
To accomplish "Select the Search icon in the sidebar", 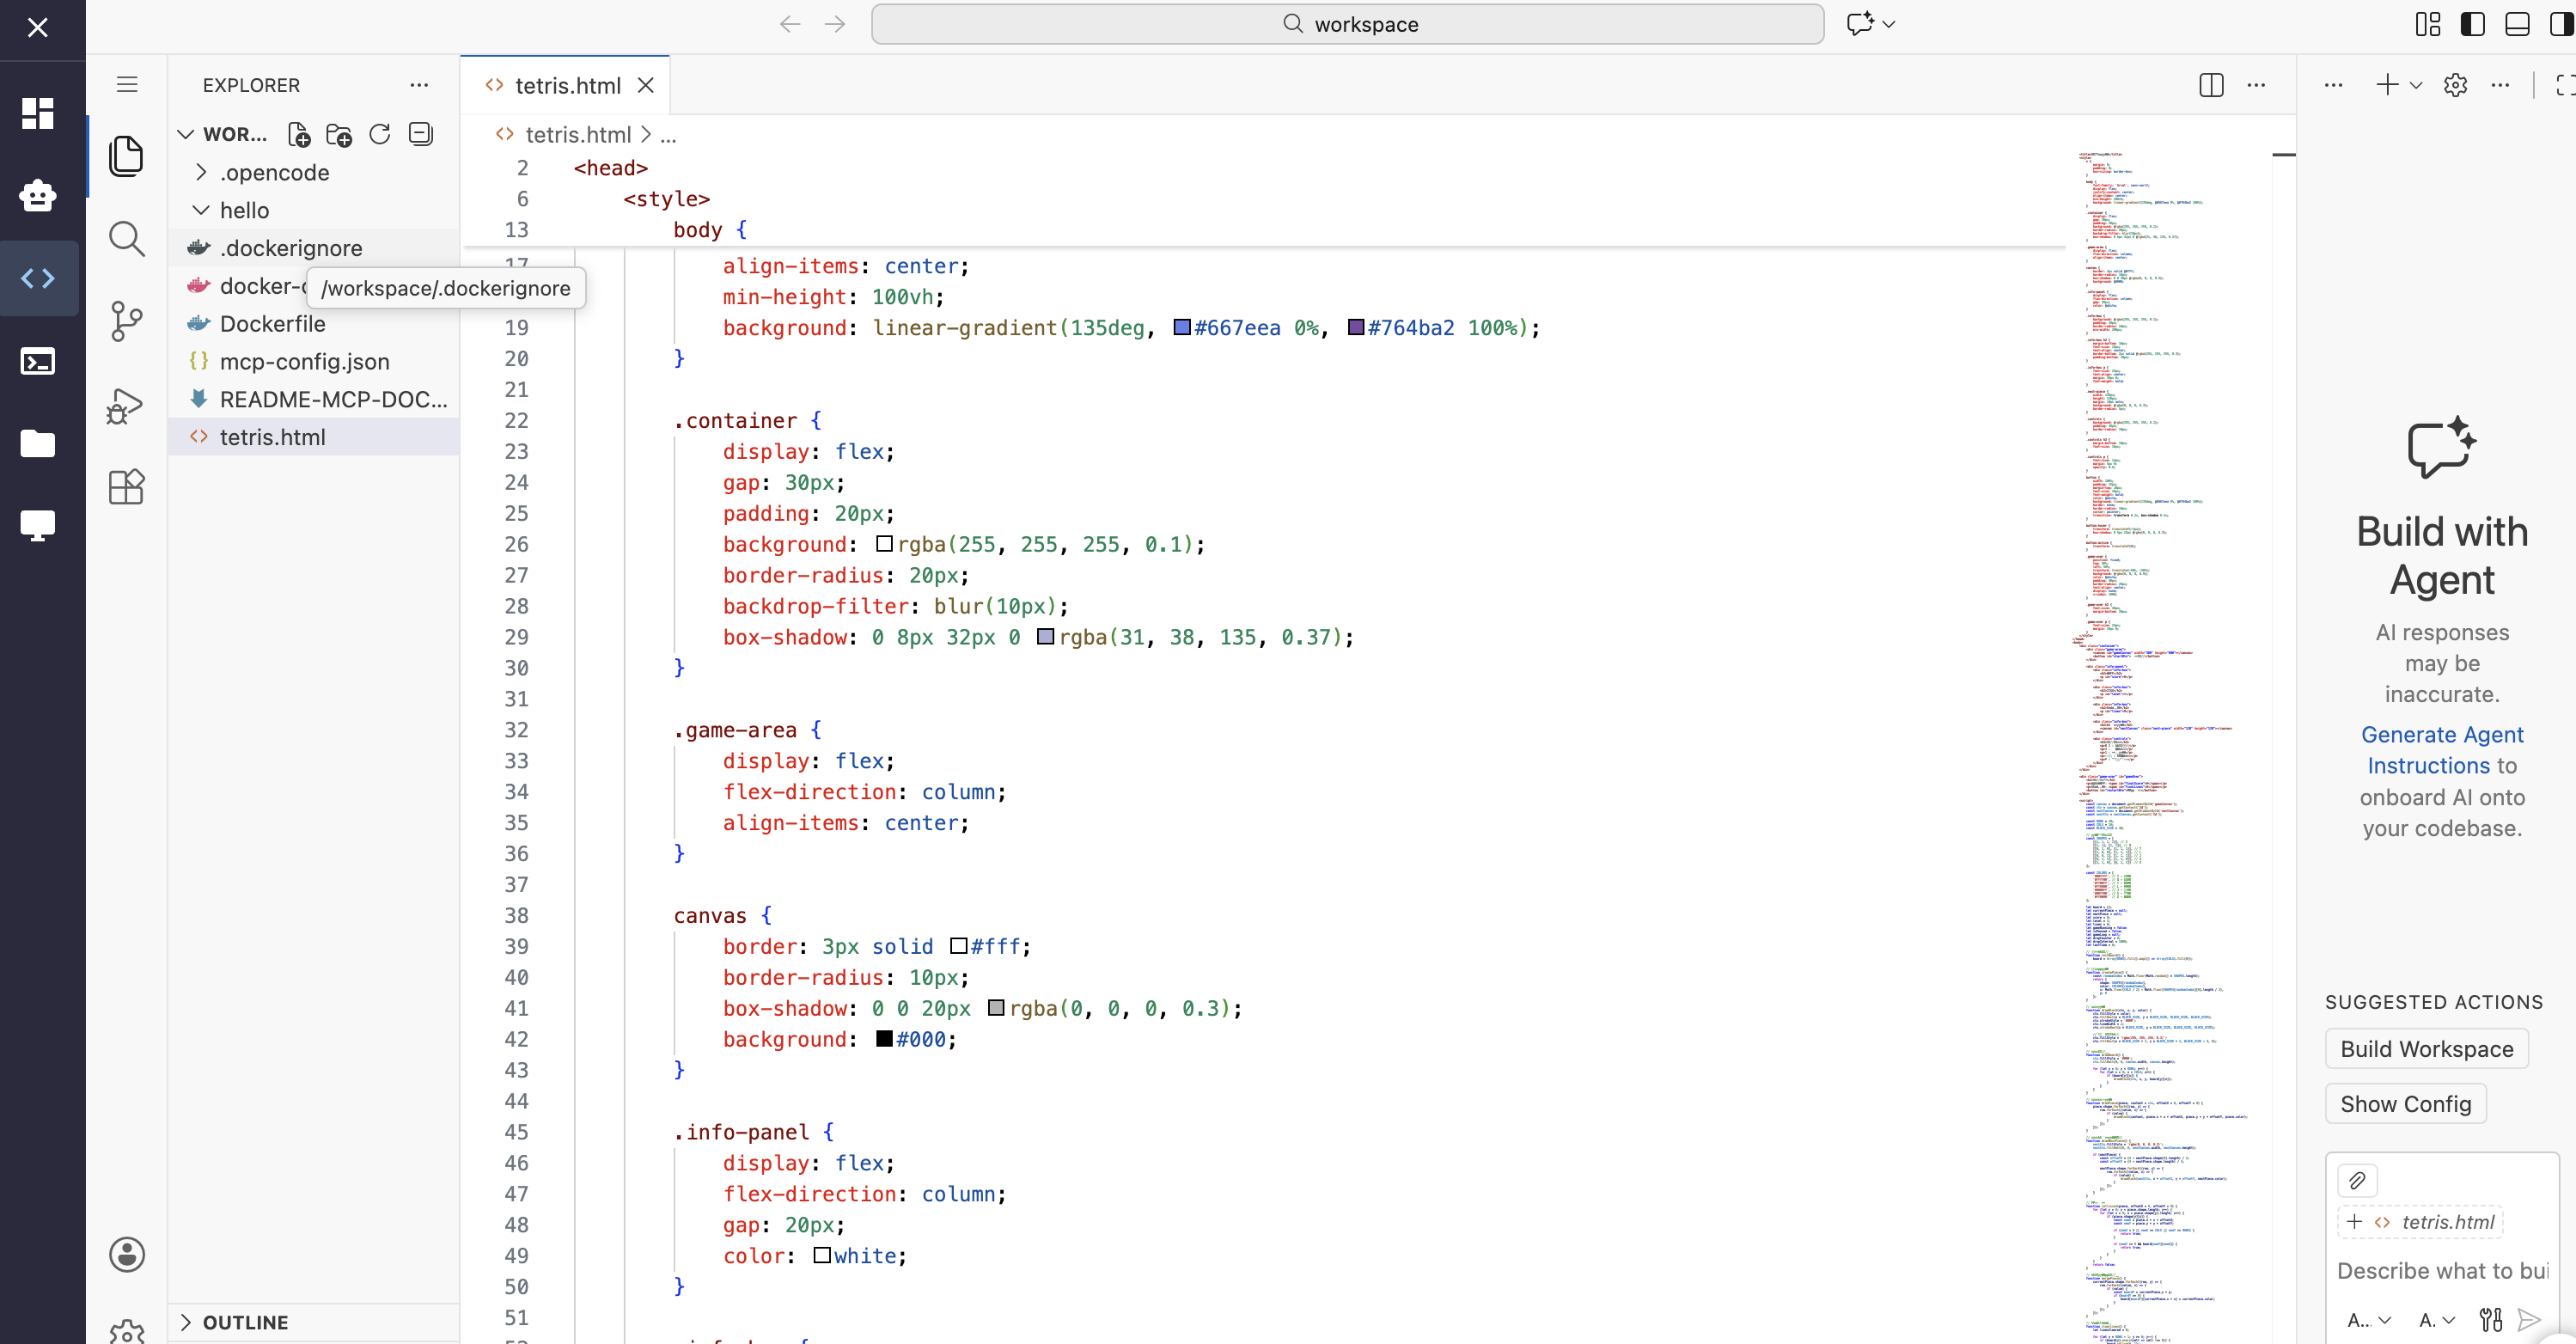I will point(127,239).
